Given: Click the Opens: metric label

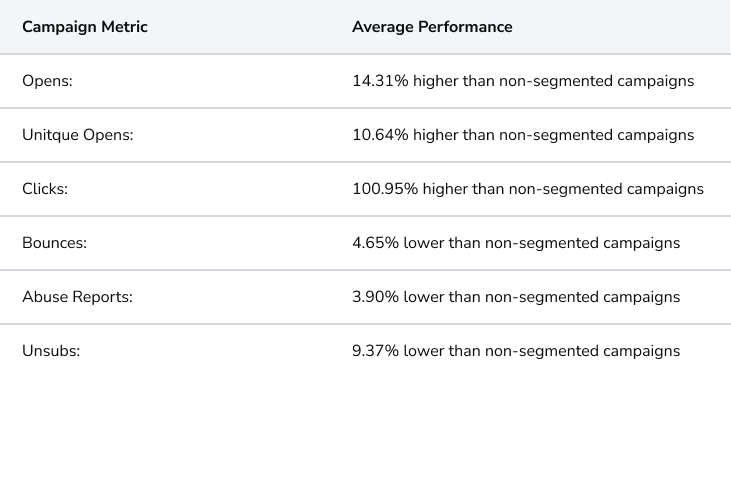Looking at the screenshot, I should pos(46,81).
